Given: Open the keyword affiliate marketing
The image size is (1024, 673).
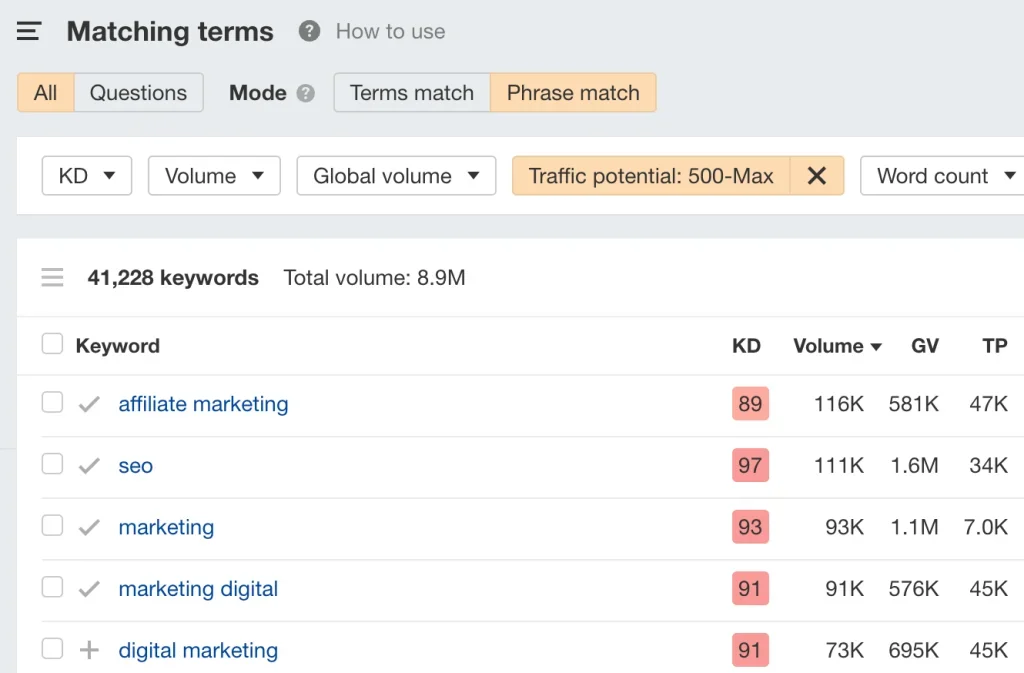Looking at the screenshot, I should [203, 403].
